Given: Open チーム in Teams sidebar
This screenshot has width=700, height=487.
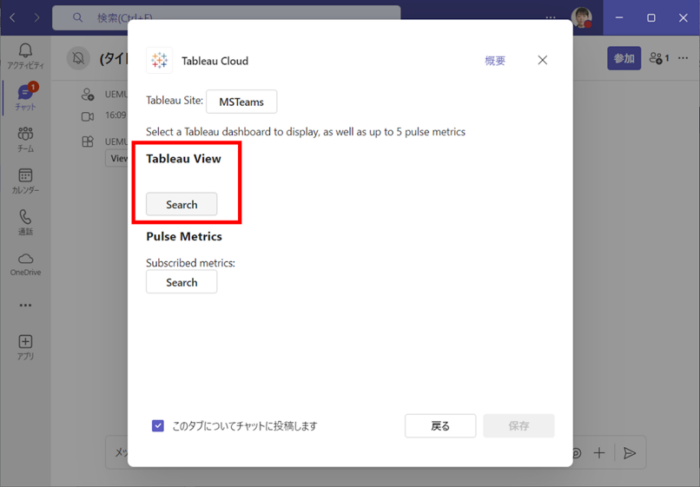Looking at the screenshot, I should point(25,139).
